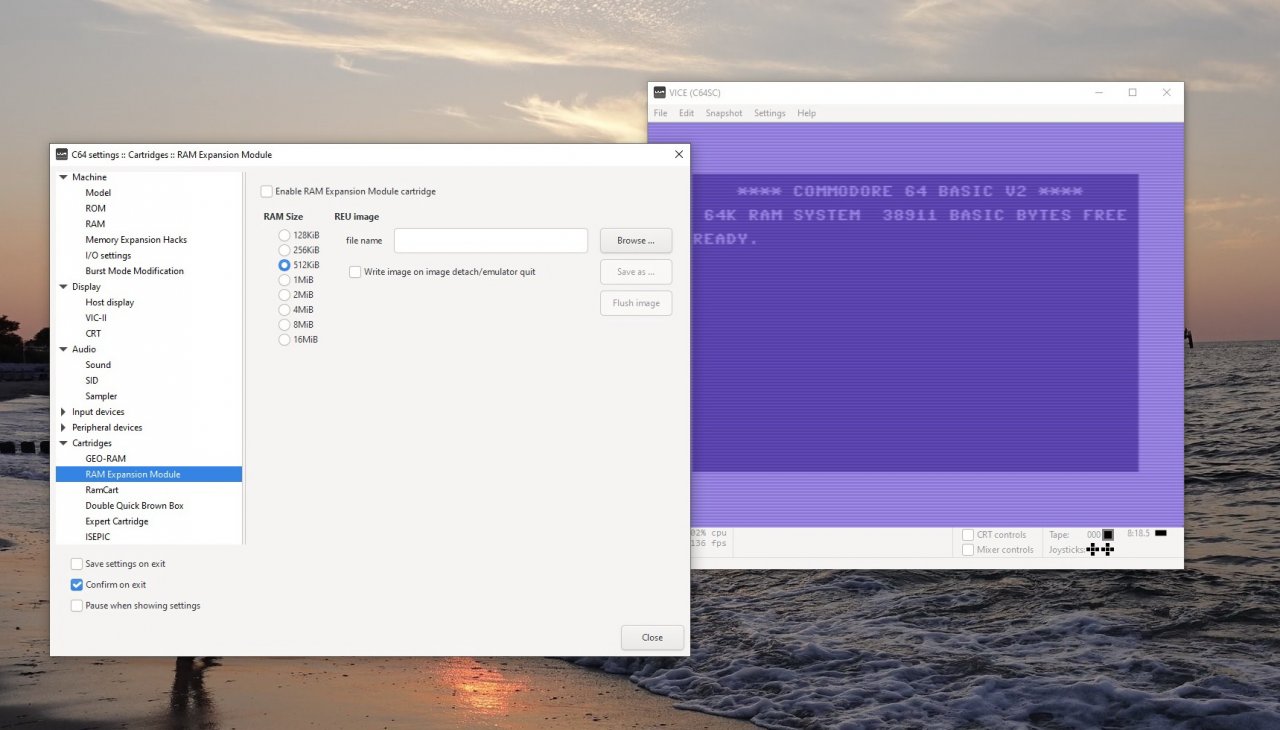
Task: Select 256KiB RAM size
Action: (284, 250)
